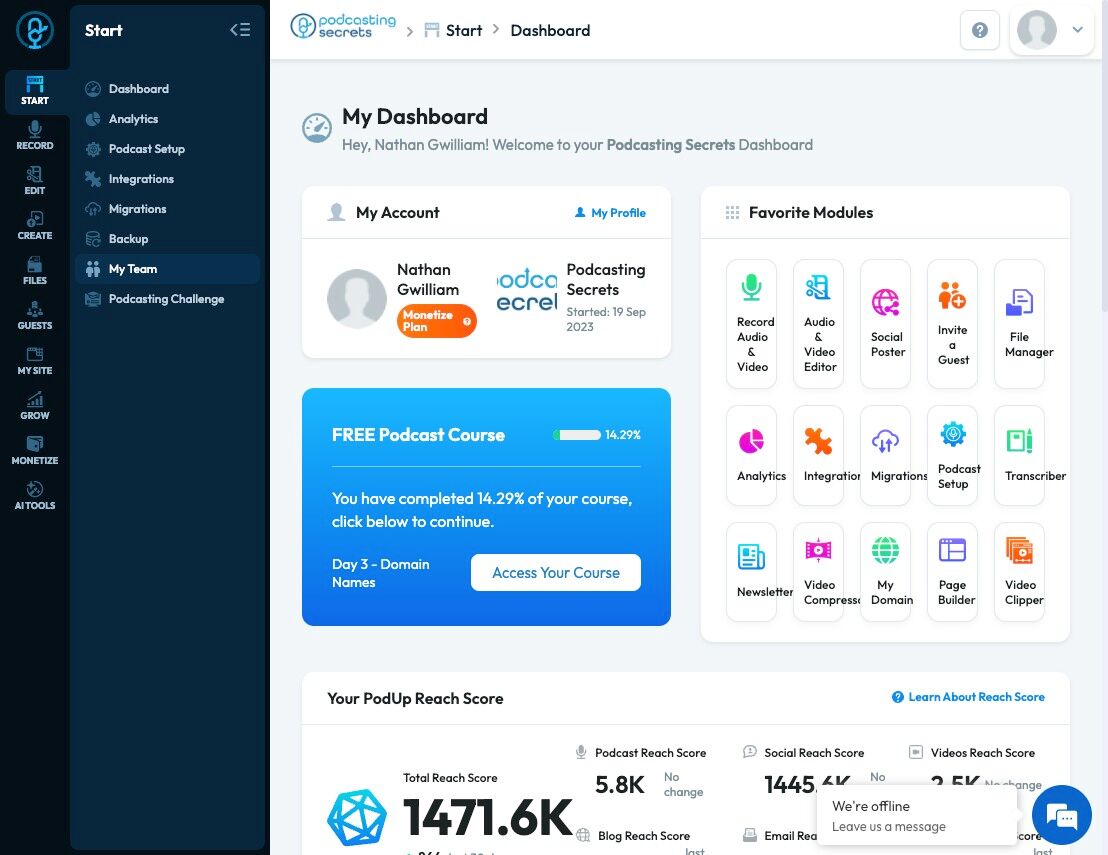The width and height of the screenshot is (1108, 855).
Task: Open Video Compressor favorite module
Action: pos(818,572)
